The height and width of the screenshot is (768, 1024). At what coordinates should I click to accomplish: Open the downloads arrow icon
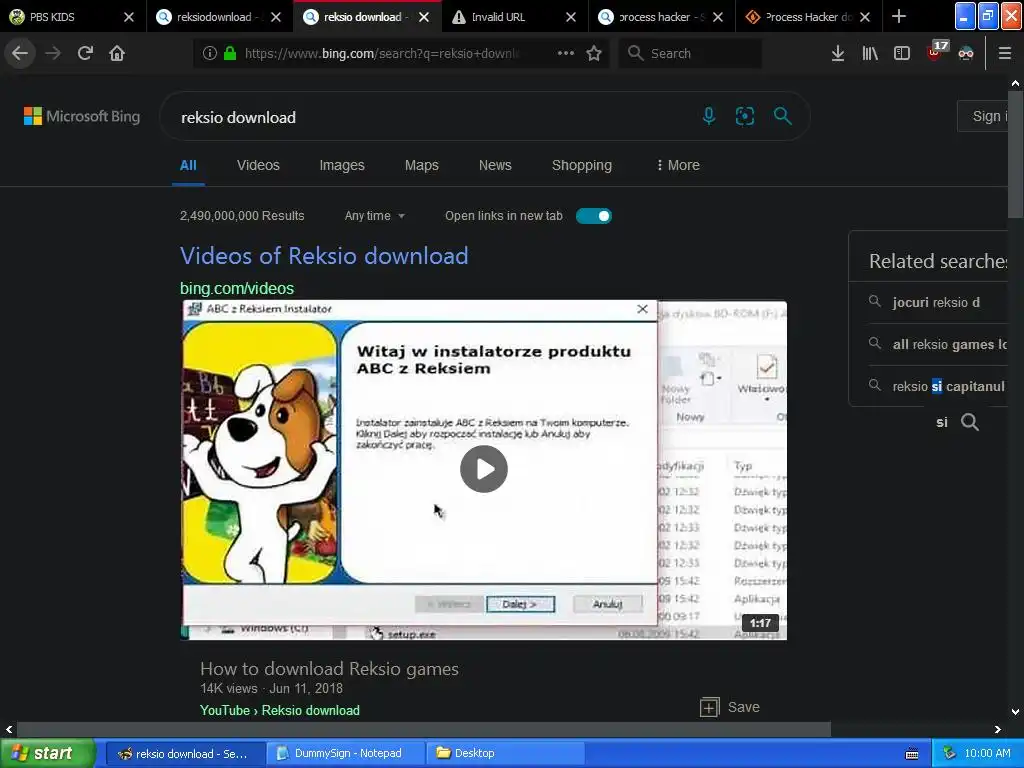pos(838,53)
